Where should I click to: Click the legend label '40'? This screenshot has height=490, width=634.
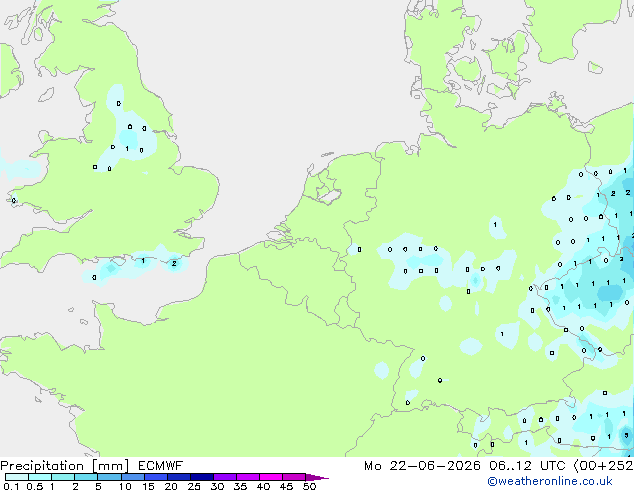click(x=263, y=486)
